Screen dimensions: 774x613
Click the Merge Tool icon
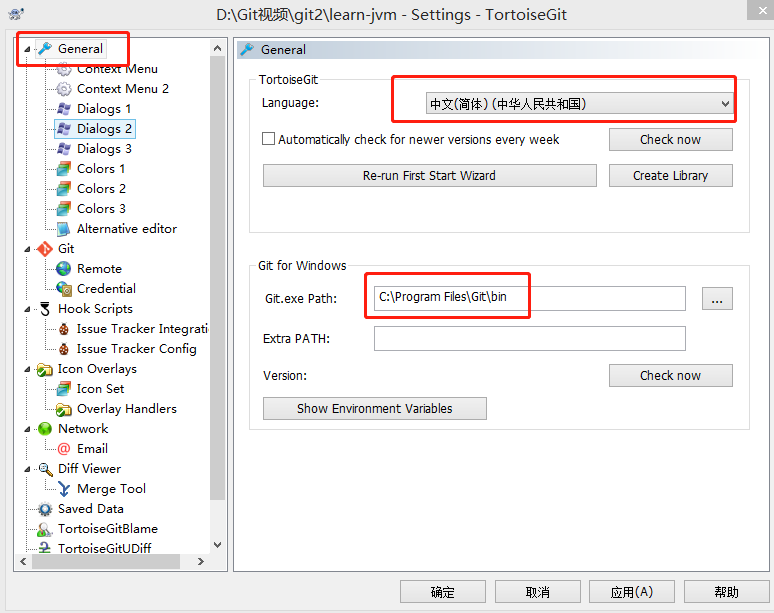tap(64, 489)
